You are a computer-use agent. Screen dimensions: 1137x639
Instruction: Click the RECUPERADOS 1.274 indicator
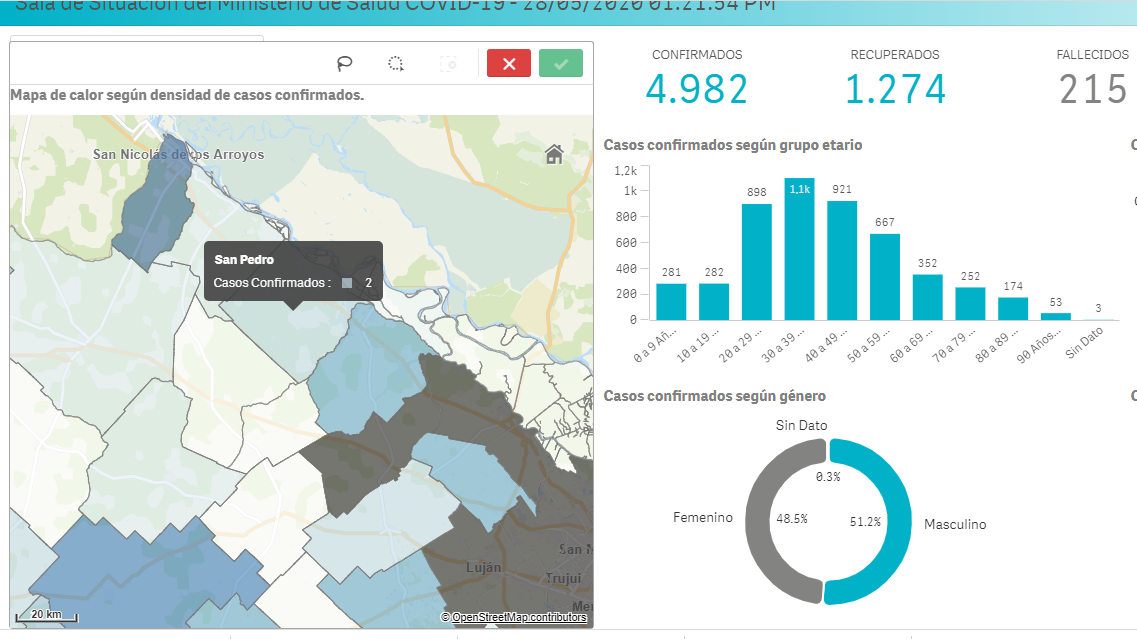point(895,88)
